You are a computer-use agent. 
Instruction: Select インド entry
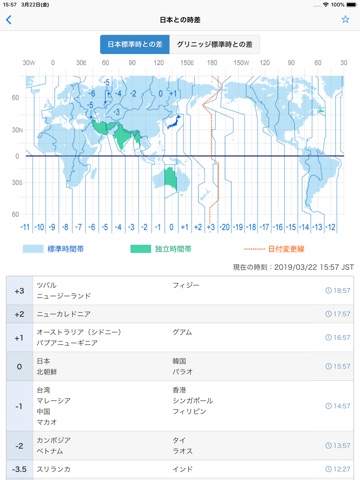point(182,469)
